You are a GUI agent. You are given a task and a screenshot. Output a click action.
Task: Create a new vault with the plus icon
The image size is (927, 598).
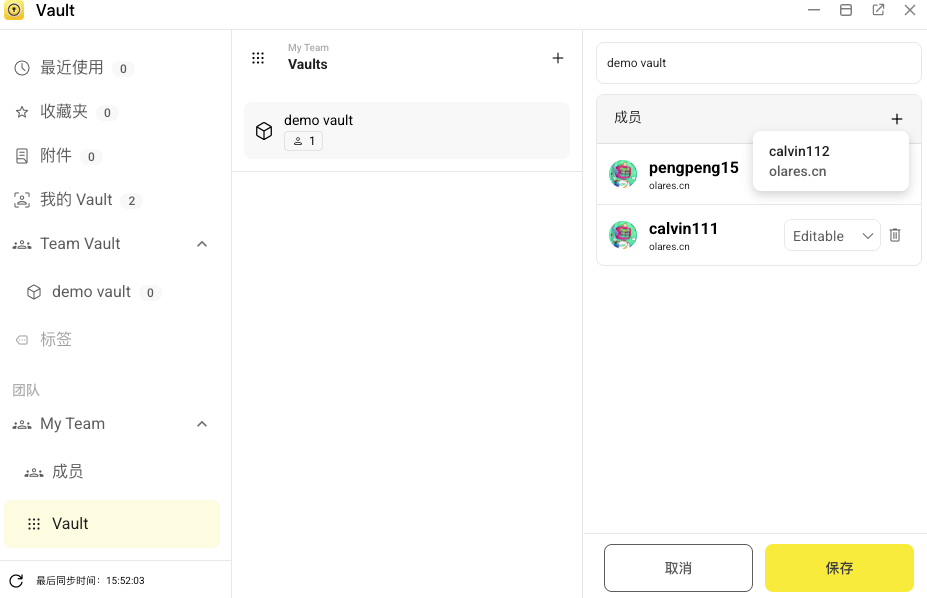(x=557, y=57)
